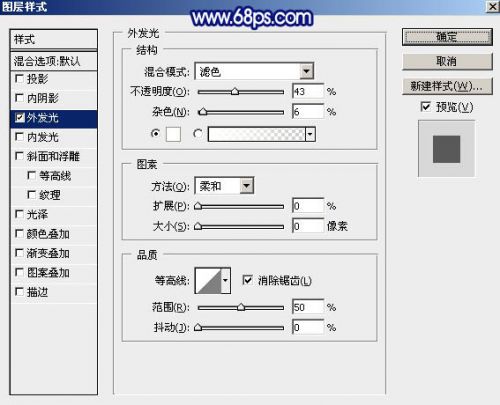Image resolution: width=500 pixels, height=405 pixels.
Task: Open the contour (等高线) curve thumbnail
Action: 208,281
